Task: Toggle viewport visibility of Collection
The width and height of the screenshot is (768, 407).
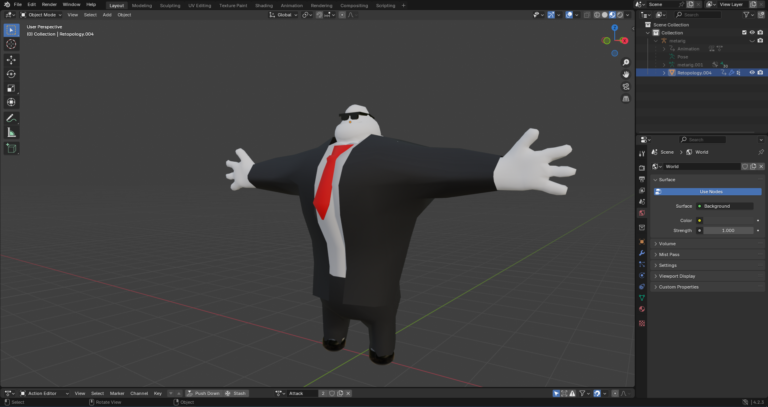Action: [x=751, y=33]
